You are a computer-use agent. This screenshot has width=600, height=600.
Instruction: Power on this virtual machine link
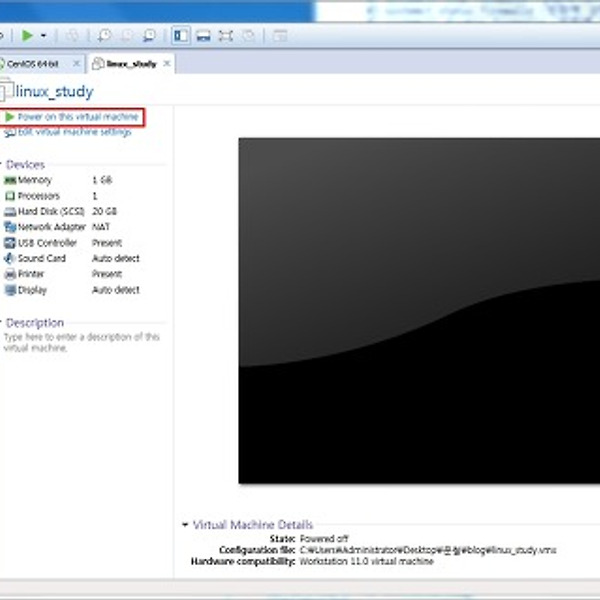pos(77,117)
